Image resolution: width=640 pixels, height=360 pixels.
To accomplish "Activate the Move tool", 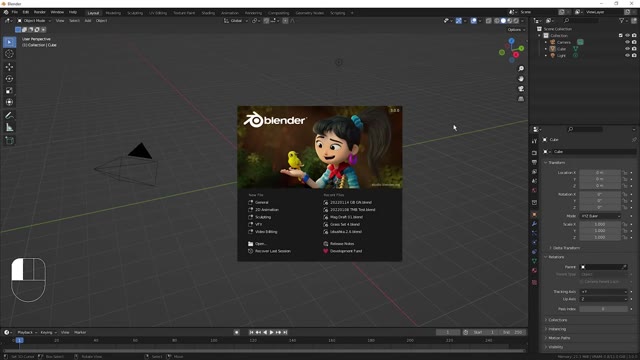I will point(9,67).
